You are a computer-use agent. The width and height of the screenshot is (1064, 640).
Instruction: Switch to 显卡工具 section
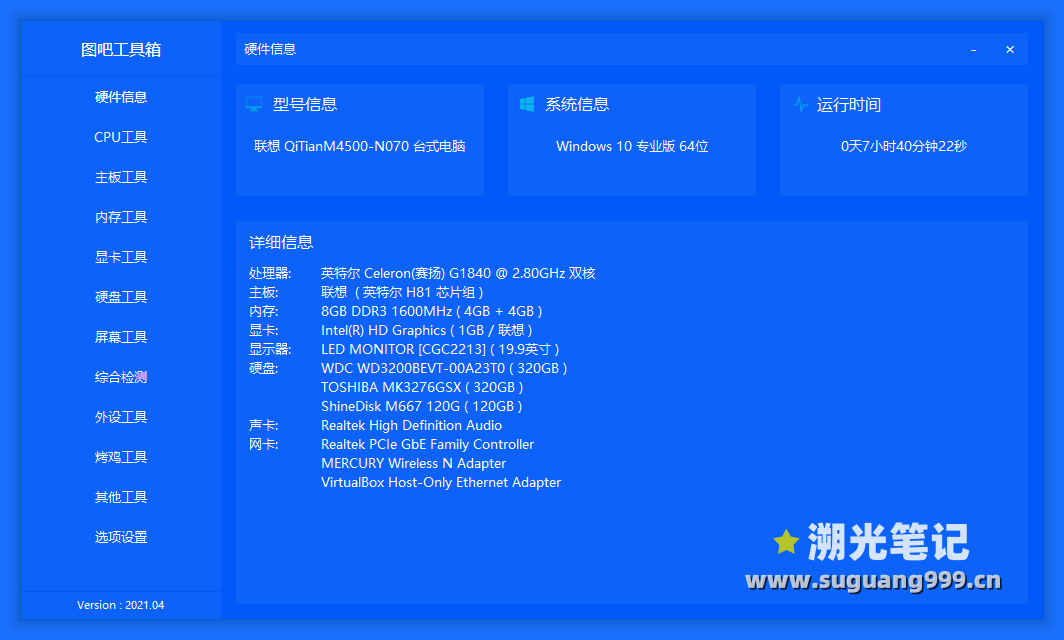click(x=121, y=257)
